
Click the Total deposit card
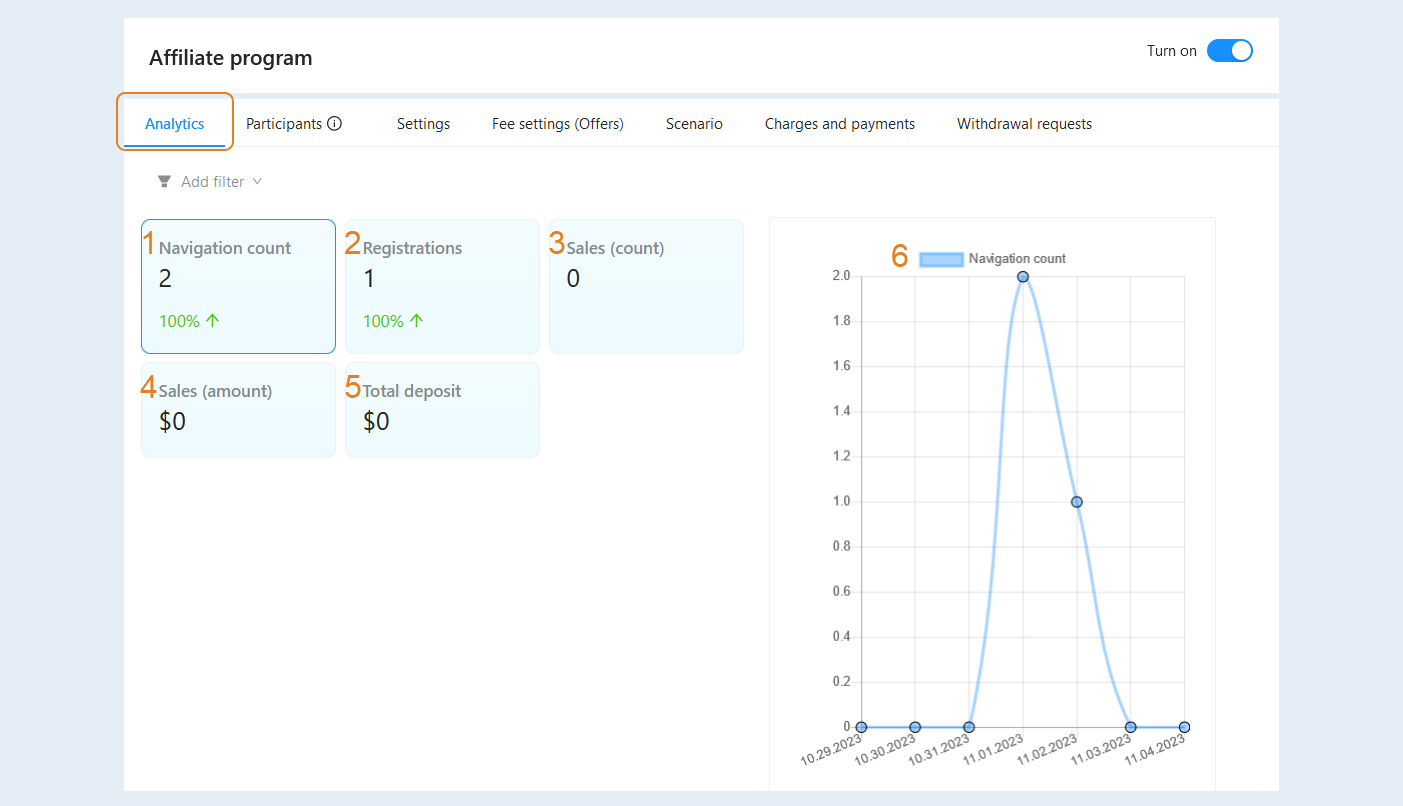tap(442, 410)
